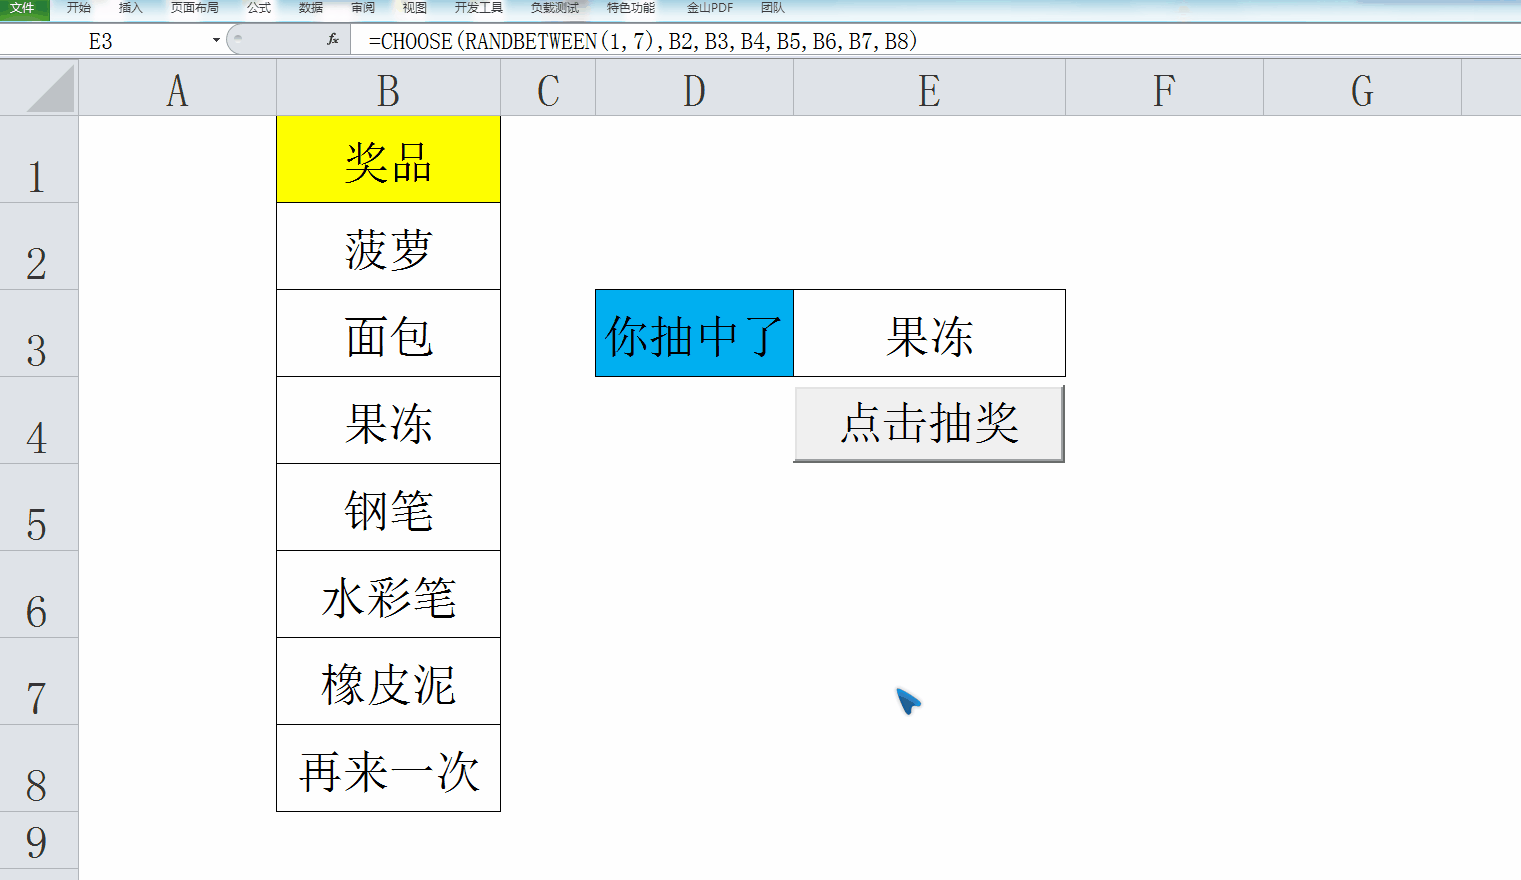Select the blue 你抽中了 cell
This screenshot has width=1521, height=880.
click(x=694, y=333)
